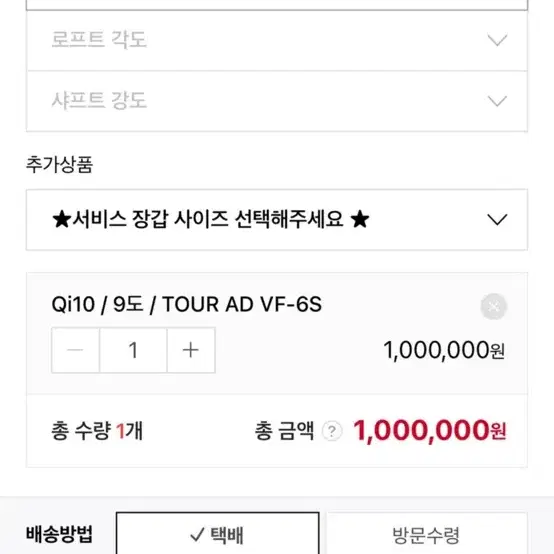This screenshot has height=554, width=554.
Task: Select 택배 delivery method
Action: tap(217, 534)
